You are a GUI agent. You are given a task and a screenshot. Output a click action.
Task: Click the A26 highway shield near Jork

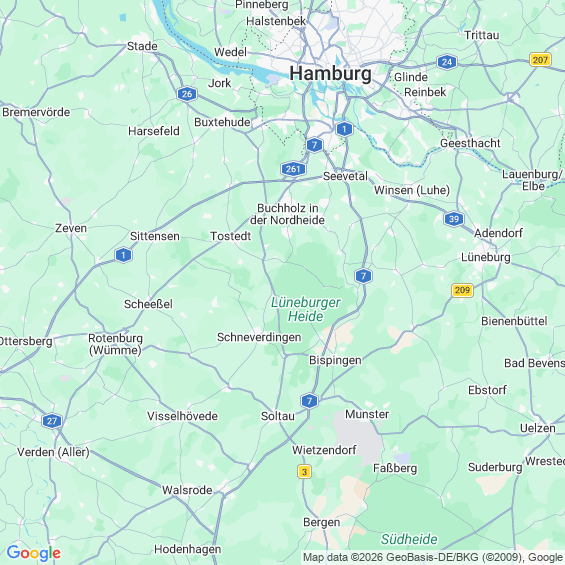187,94
